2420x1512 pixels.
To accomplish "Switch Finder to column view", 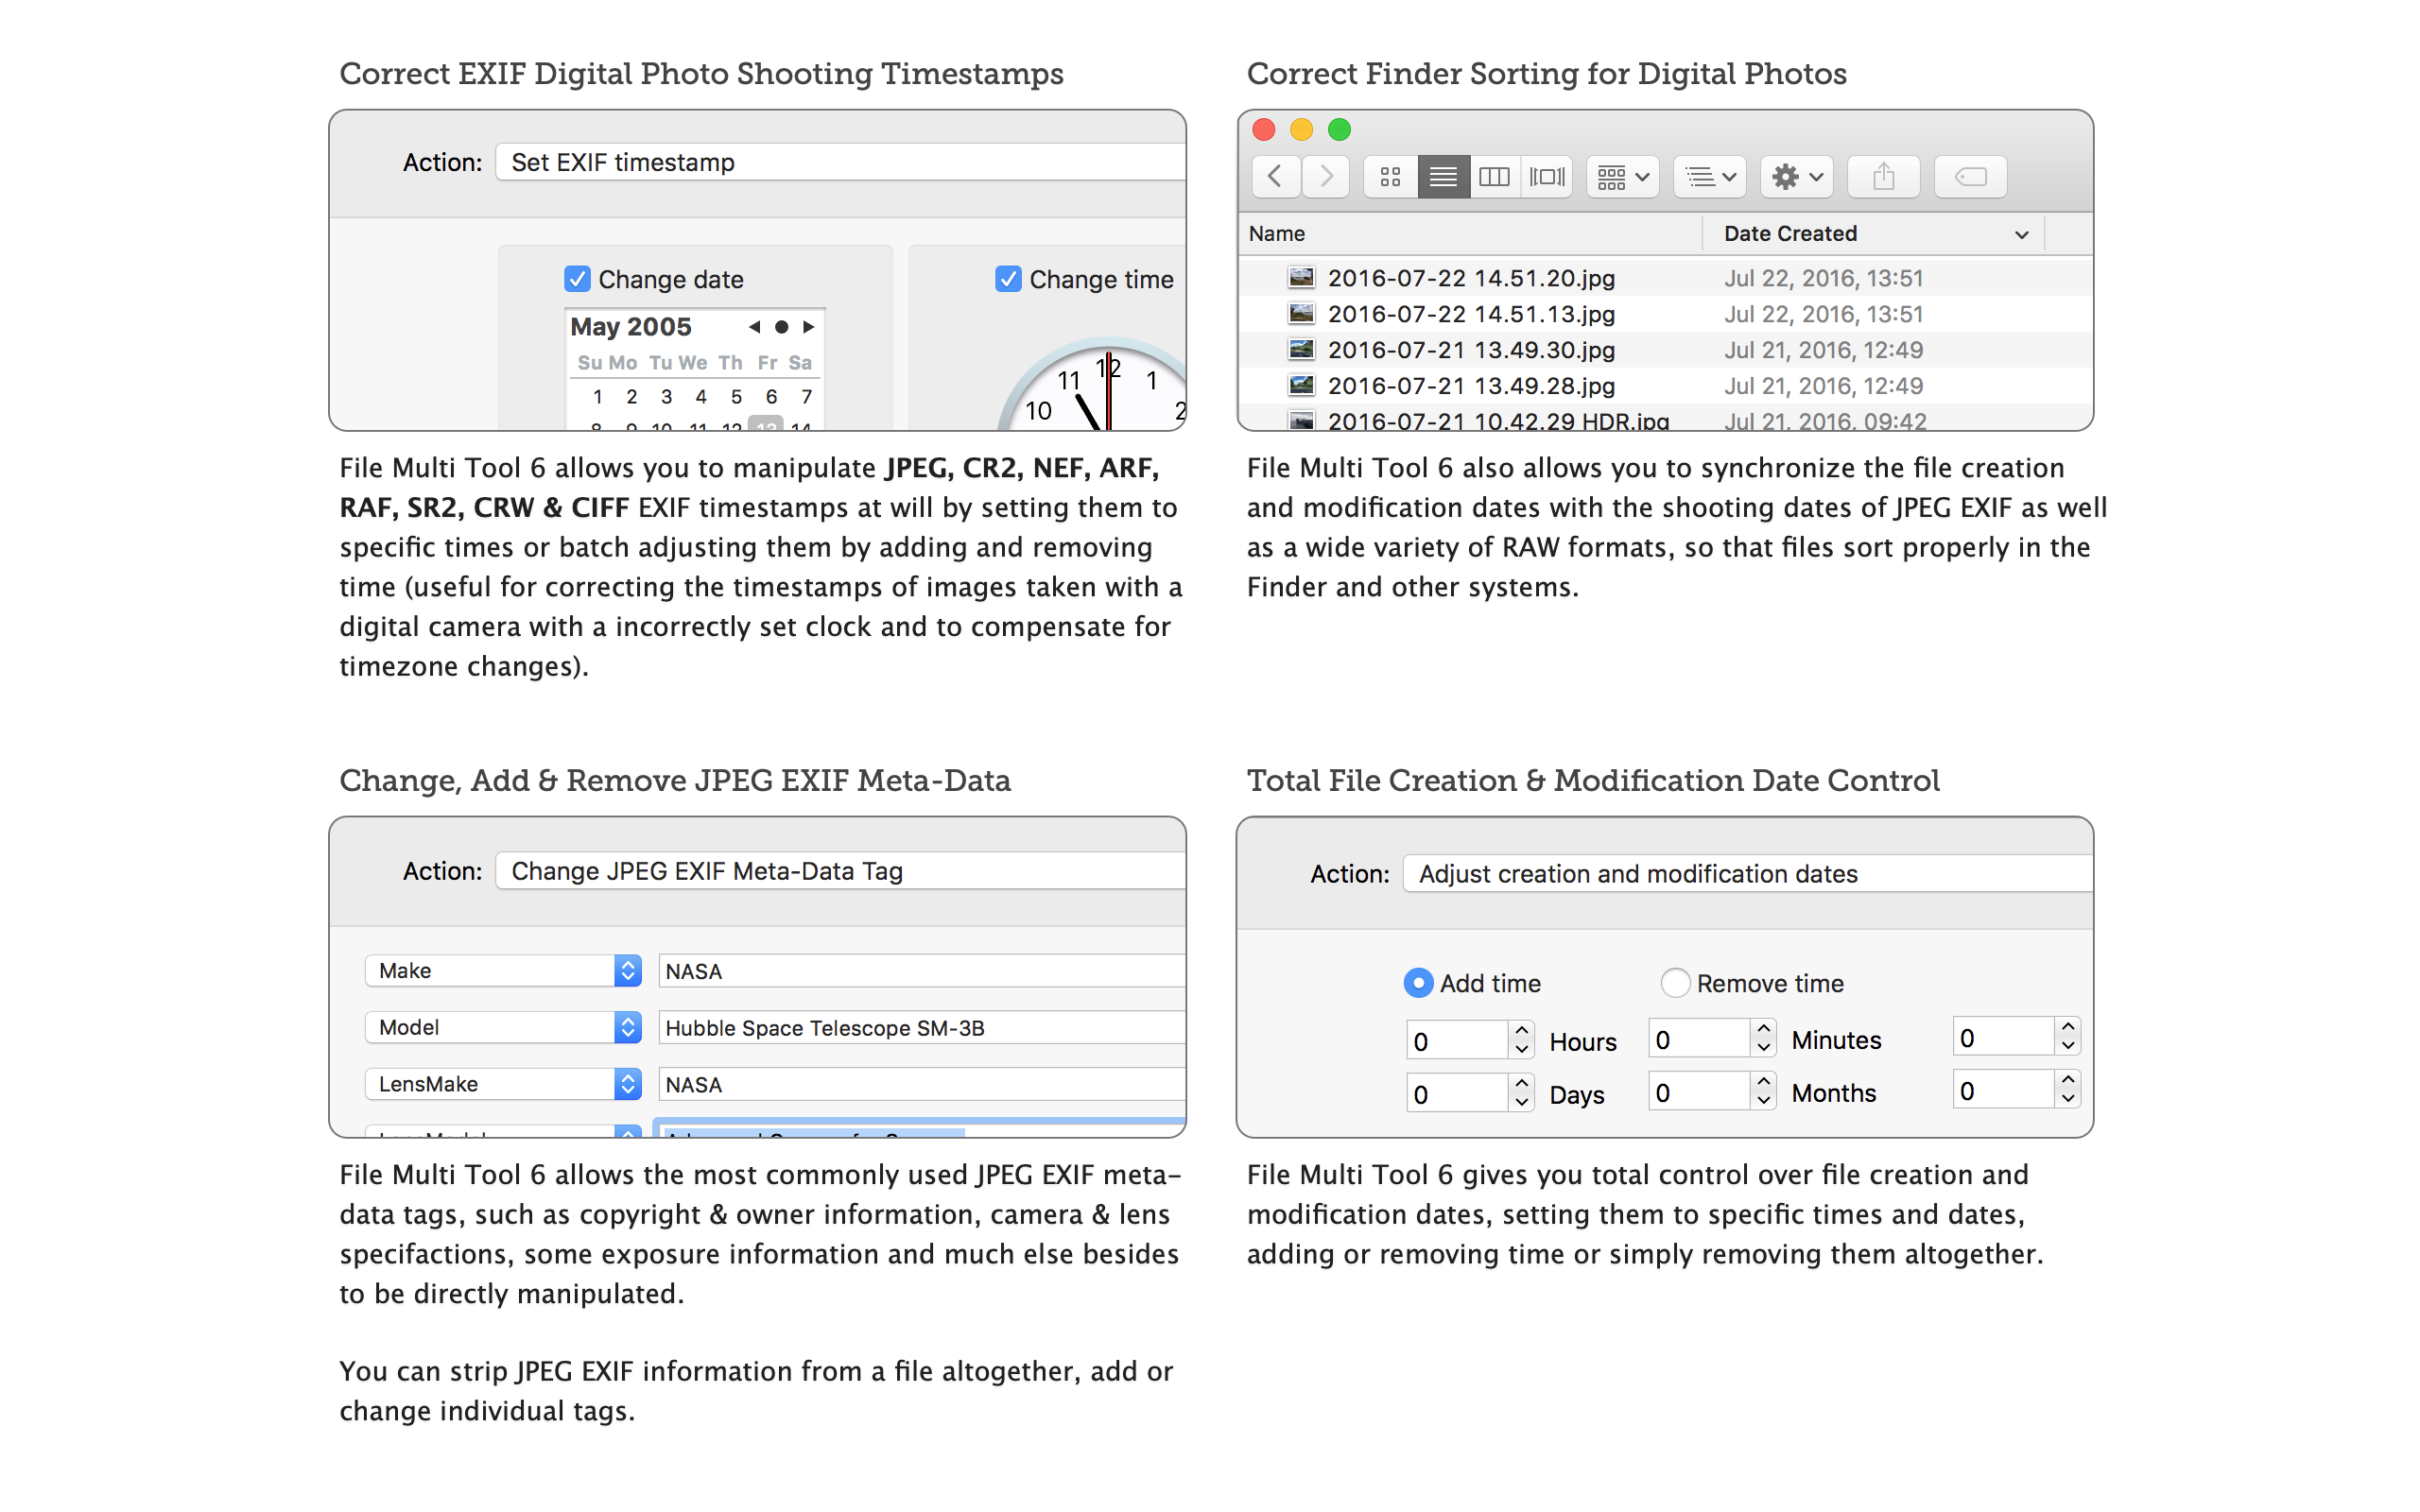I will (x=1494, y=177).
